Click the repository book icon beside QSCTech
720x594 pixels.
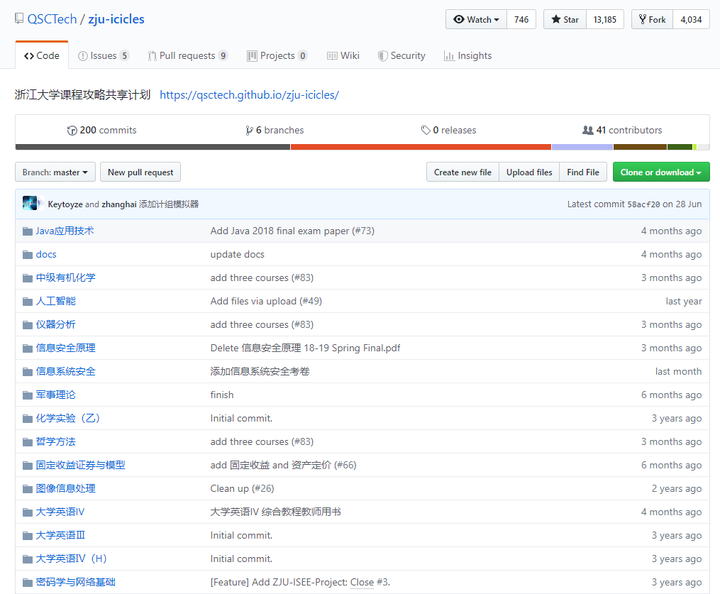(x=19, y=18)
